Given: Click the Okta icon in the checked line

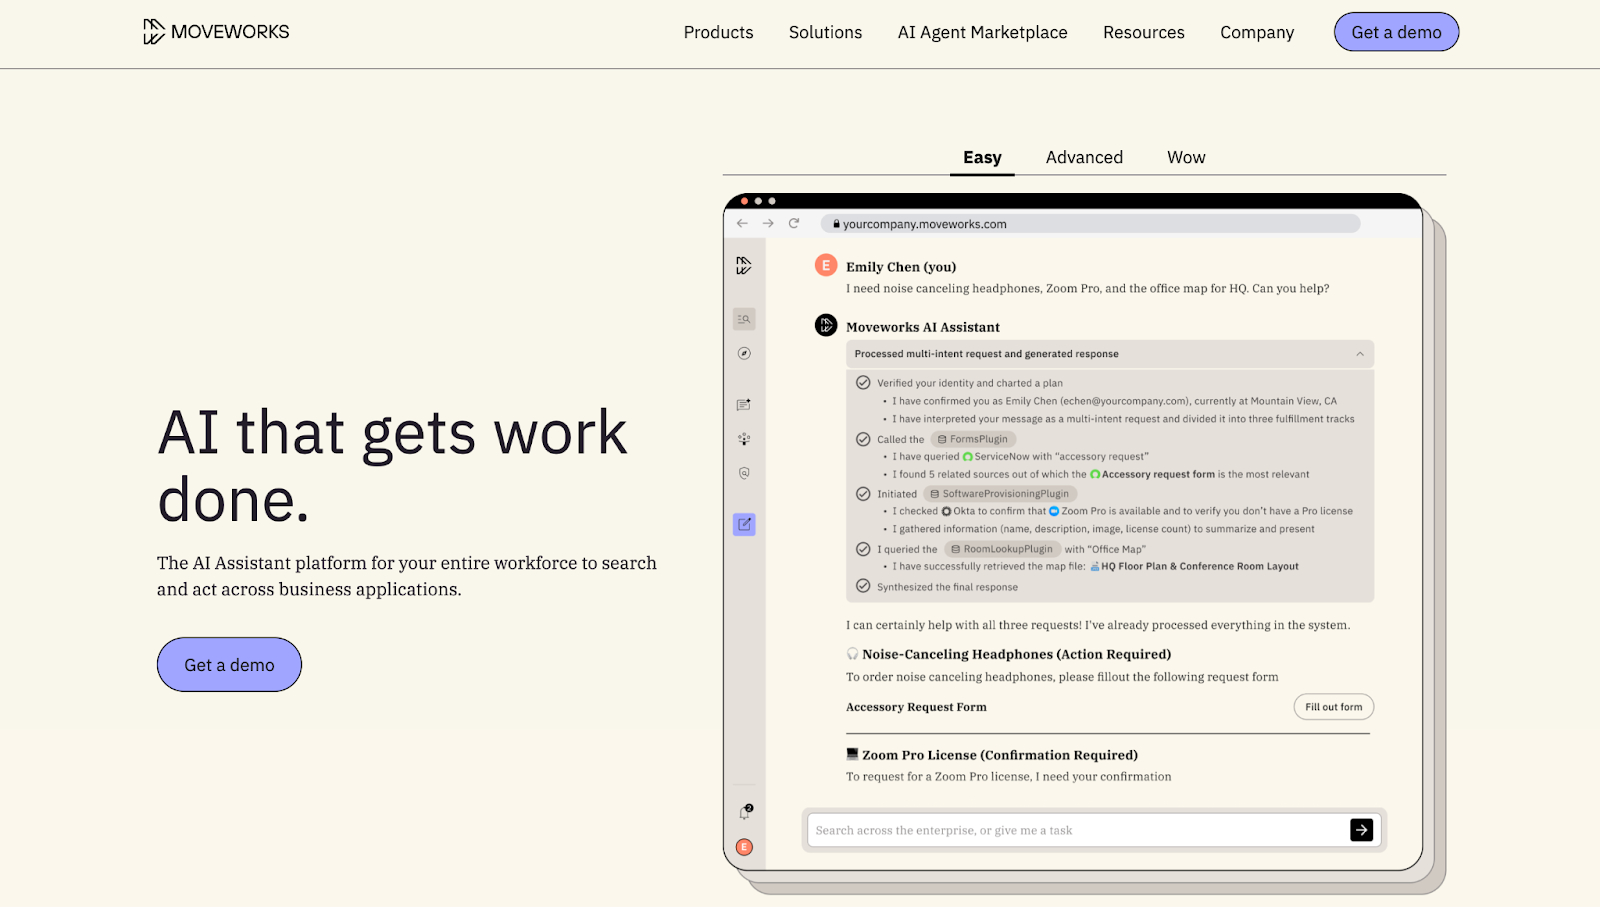Looking at the screenshot, I should coord(946,511).
